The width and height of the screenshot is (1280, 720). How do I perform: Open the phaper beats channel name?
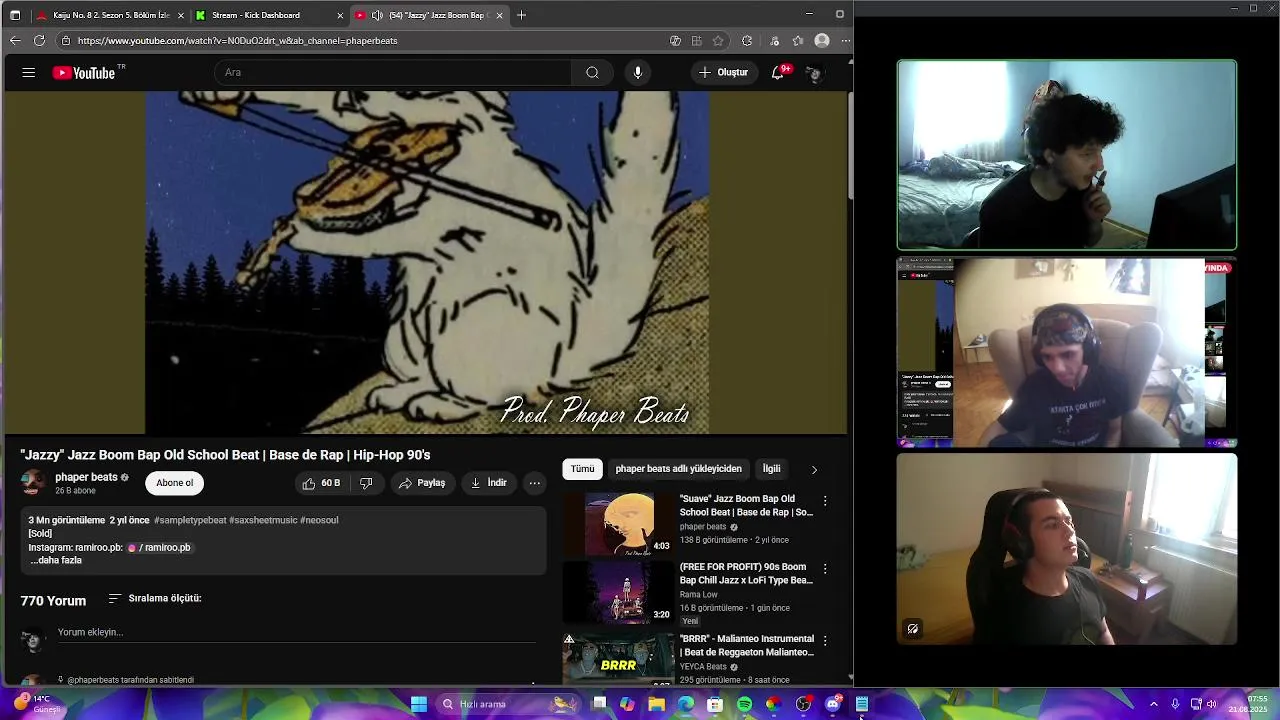pos(86,477)
